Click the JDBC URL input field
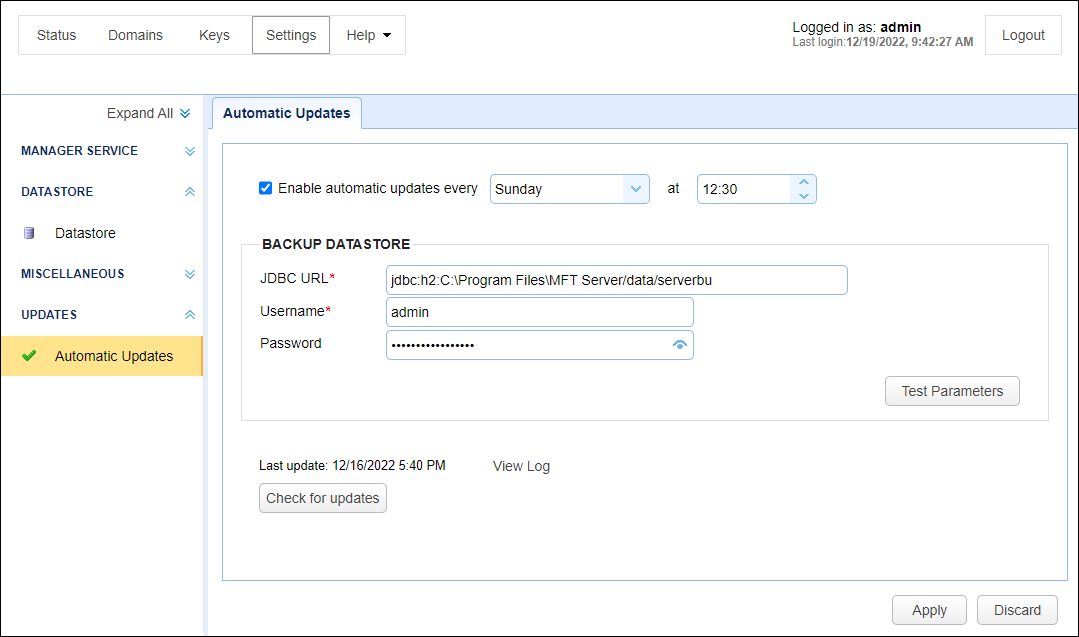This screenshot has width=1079, height=637. (617, 280)
